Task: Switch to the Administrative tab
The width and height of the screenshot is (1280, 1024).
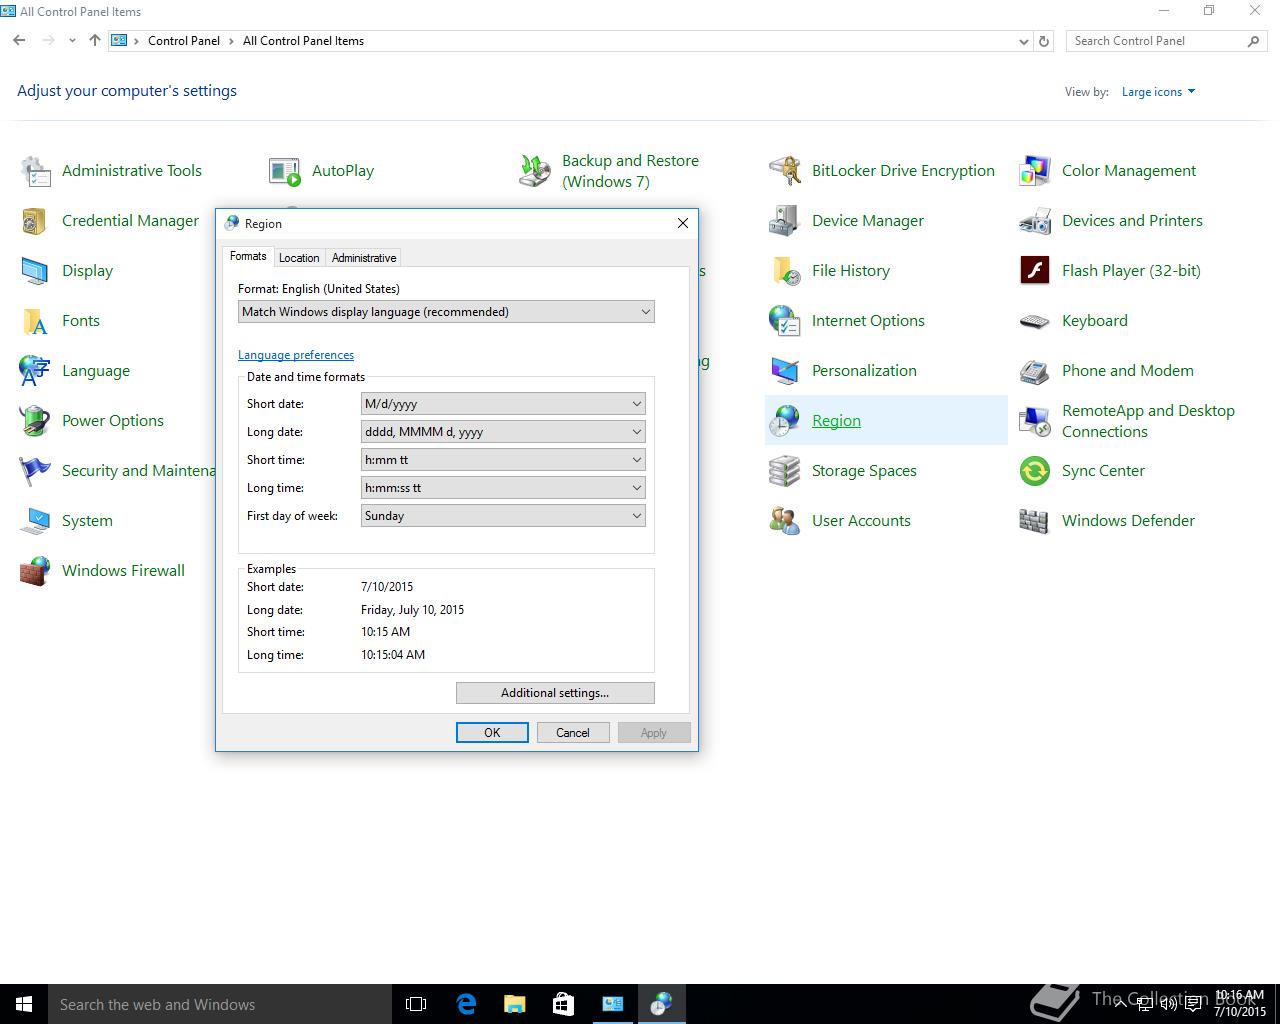Action: (x=364, y=258)
